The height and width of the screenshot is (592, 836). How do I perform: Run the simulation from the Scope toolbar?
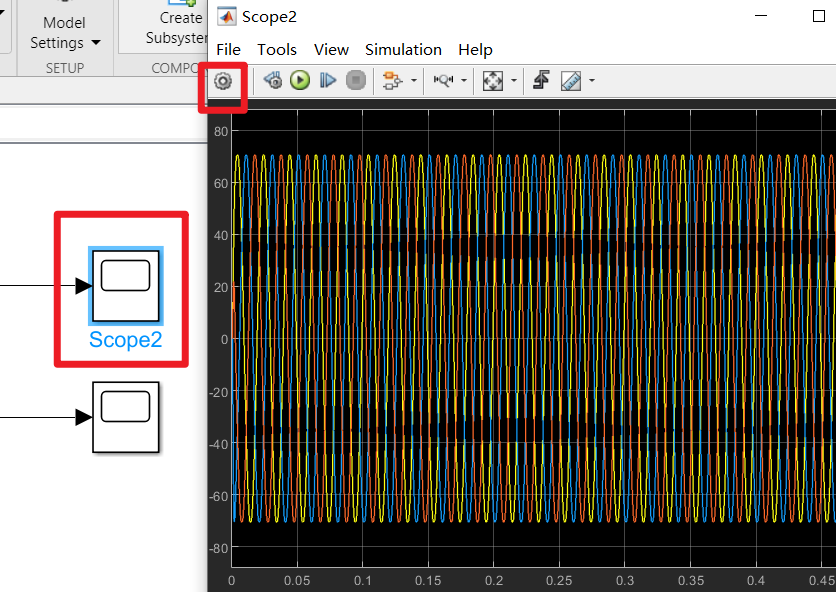(300, 80)
